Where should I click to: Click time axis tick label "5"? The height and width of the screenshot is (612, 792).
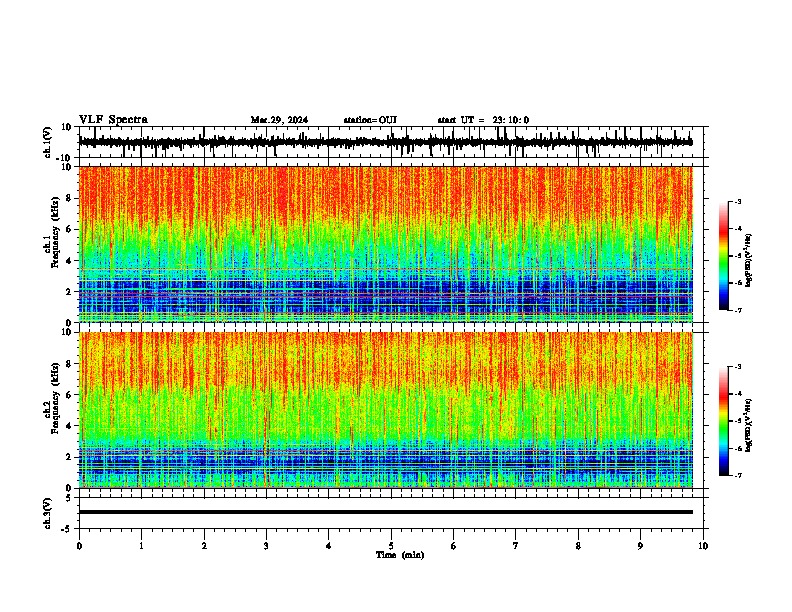[391, 546]
